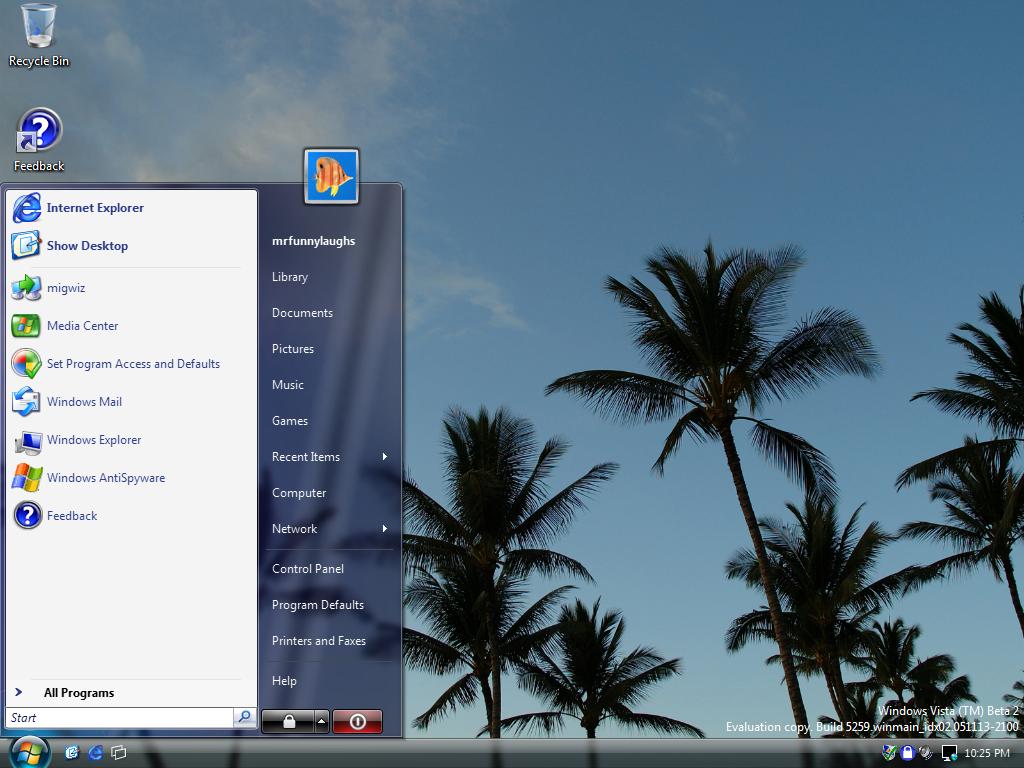Start Windows AntiSpyware
1024x768 pixels.
click(x=105, y=478)
